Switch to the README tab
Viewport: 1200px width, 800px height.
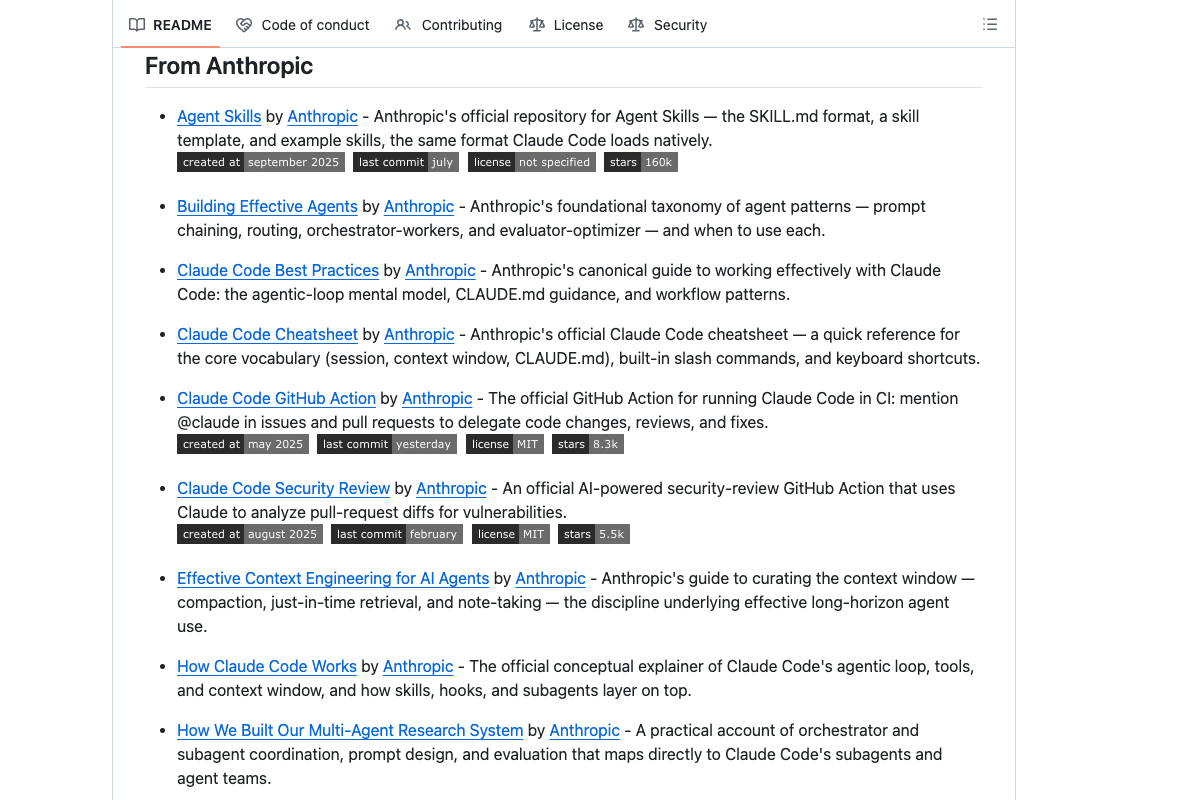click(170, 25)
